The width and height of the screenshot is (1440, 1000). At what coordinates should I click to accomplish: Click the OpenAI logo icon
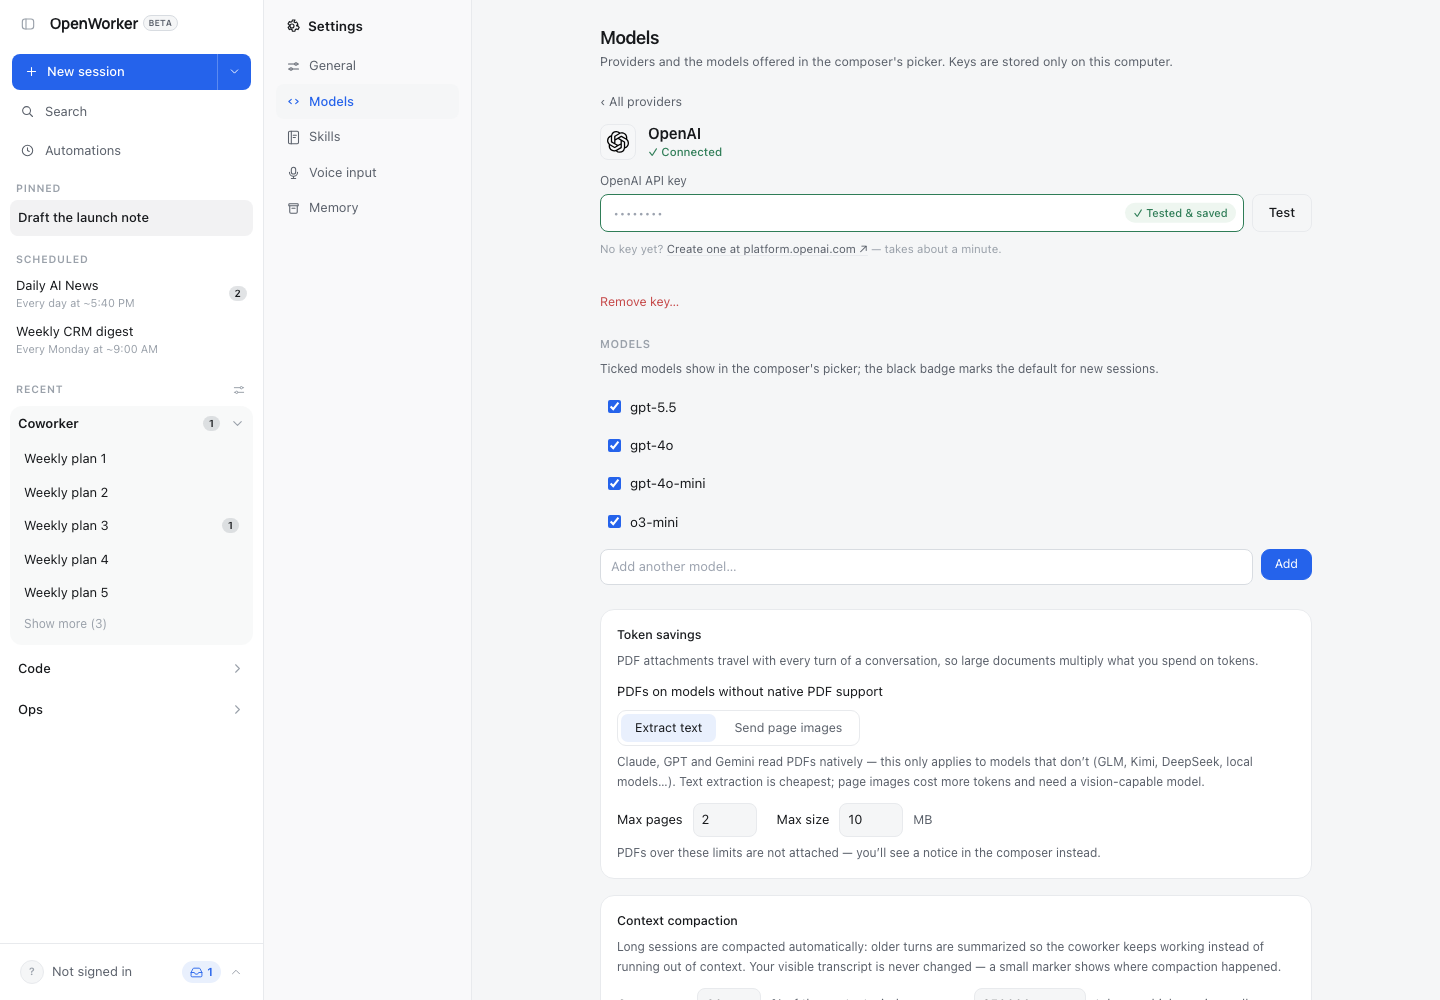[x=618, y=142]
